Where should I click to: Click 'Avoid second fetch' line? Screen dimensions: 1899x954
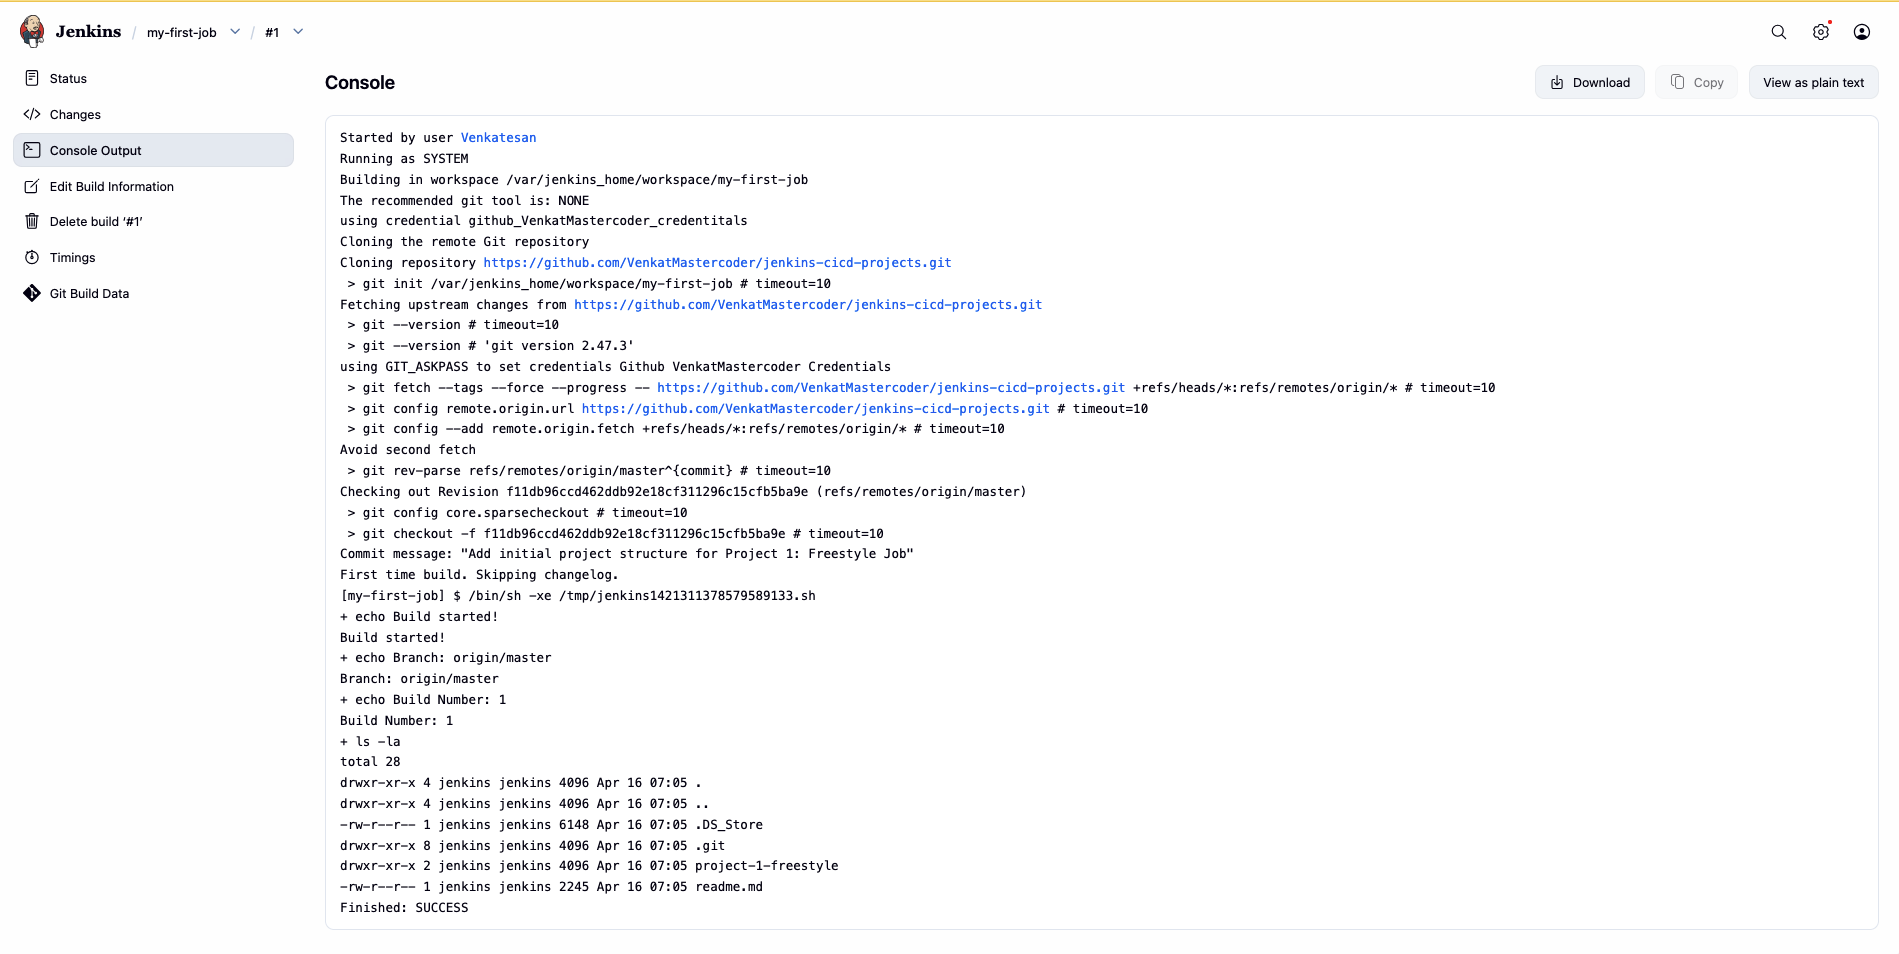(x=408, y=450)
